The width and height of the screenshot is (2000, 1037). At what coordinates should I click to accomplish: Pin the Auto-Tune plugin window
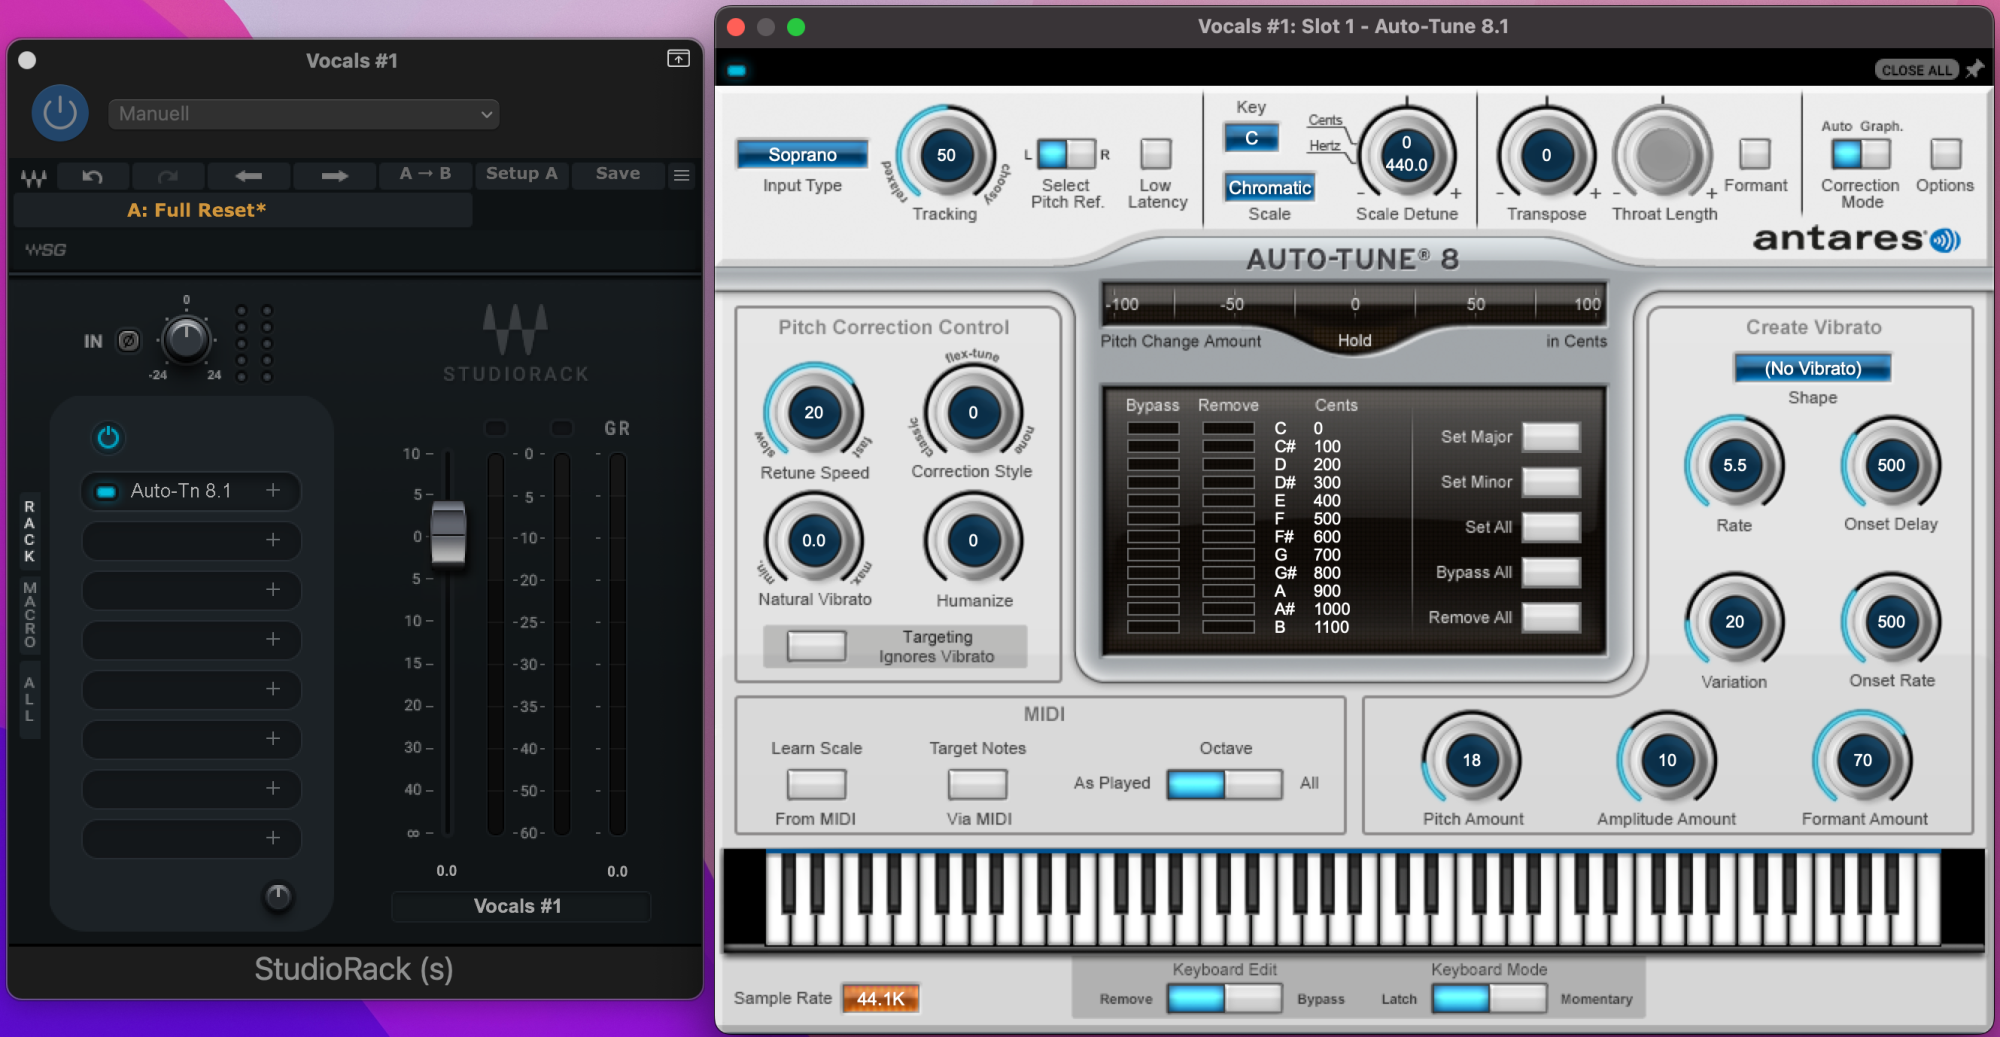tap(1975, 69)
